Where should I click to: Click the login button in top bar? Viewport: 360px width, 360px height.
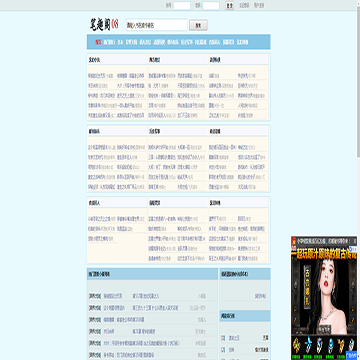pyautogui.click(x=230, y=6)
